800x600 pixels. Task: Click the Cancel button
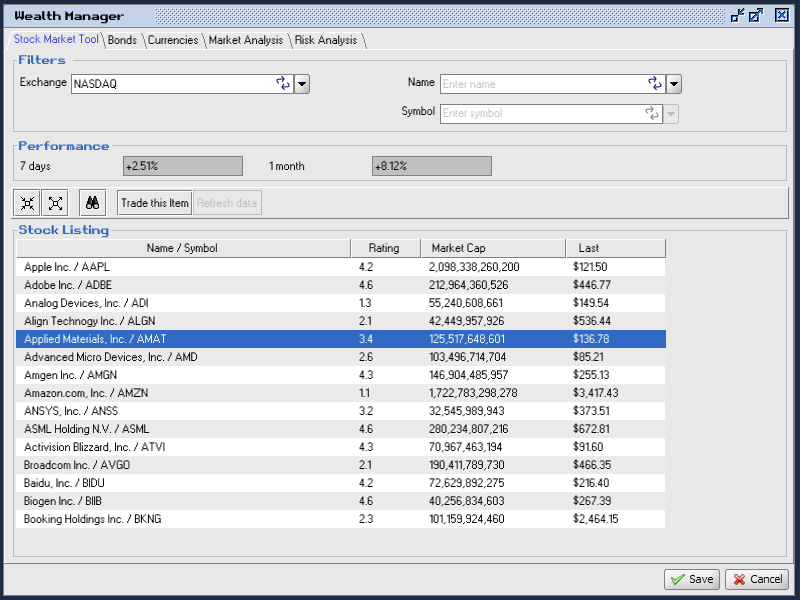coord(757,580)
